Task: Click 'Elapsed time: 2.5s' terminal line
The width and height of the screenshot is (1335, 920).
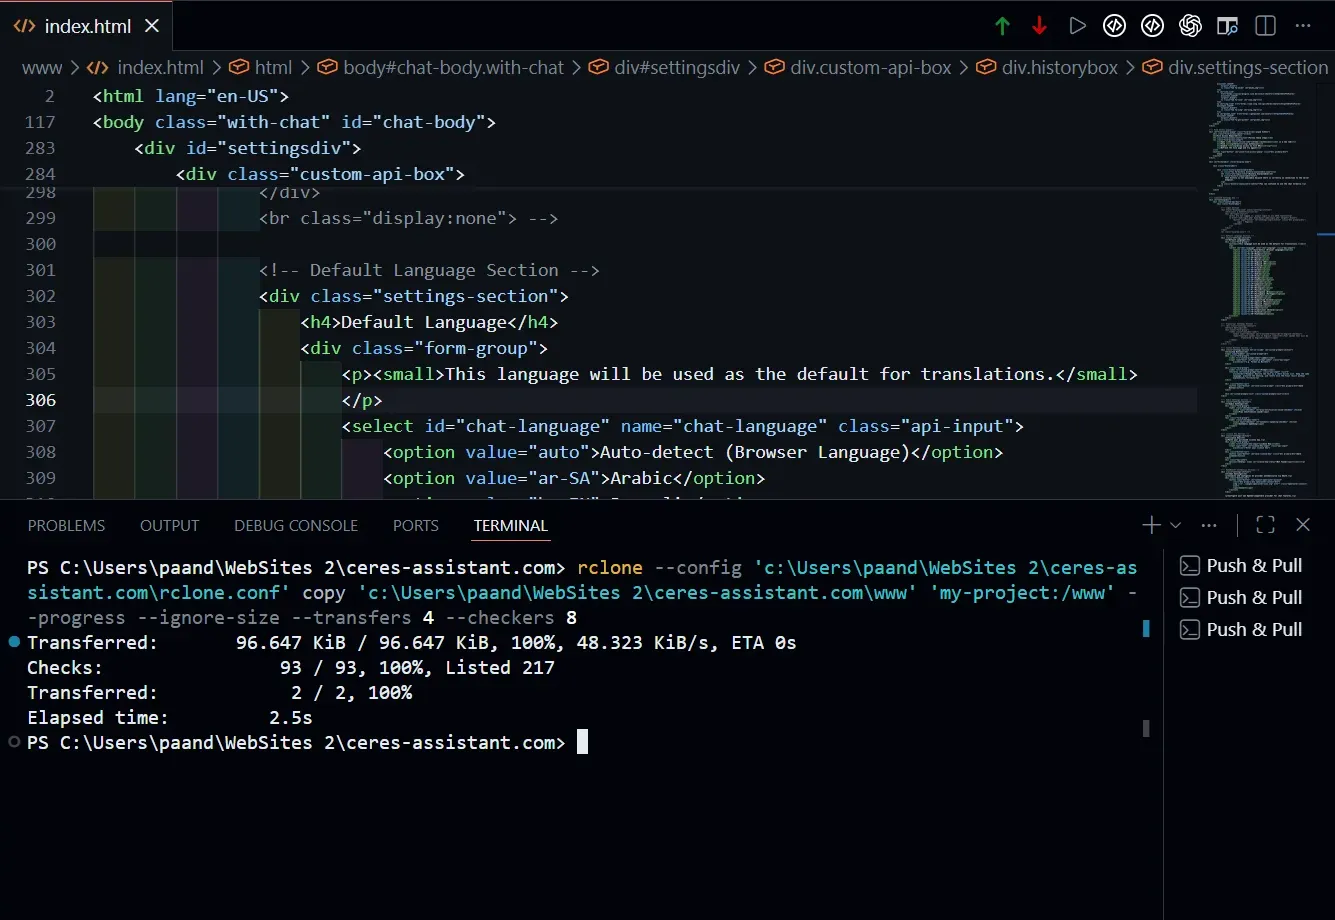Action: 170,718
